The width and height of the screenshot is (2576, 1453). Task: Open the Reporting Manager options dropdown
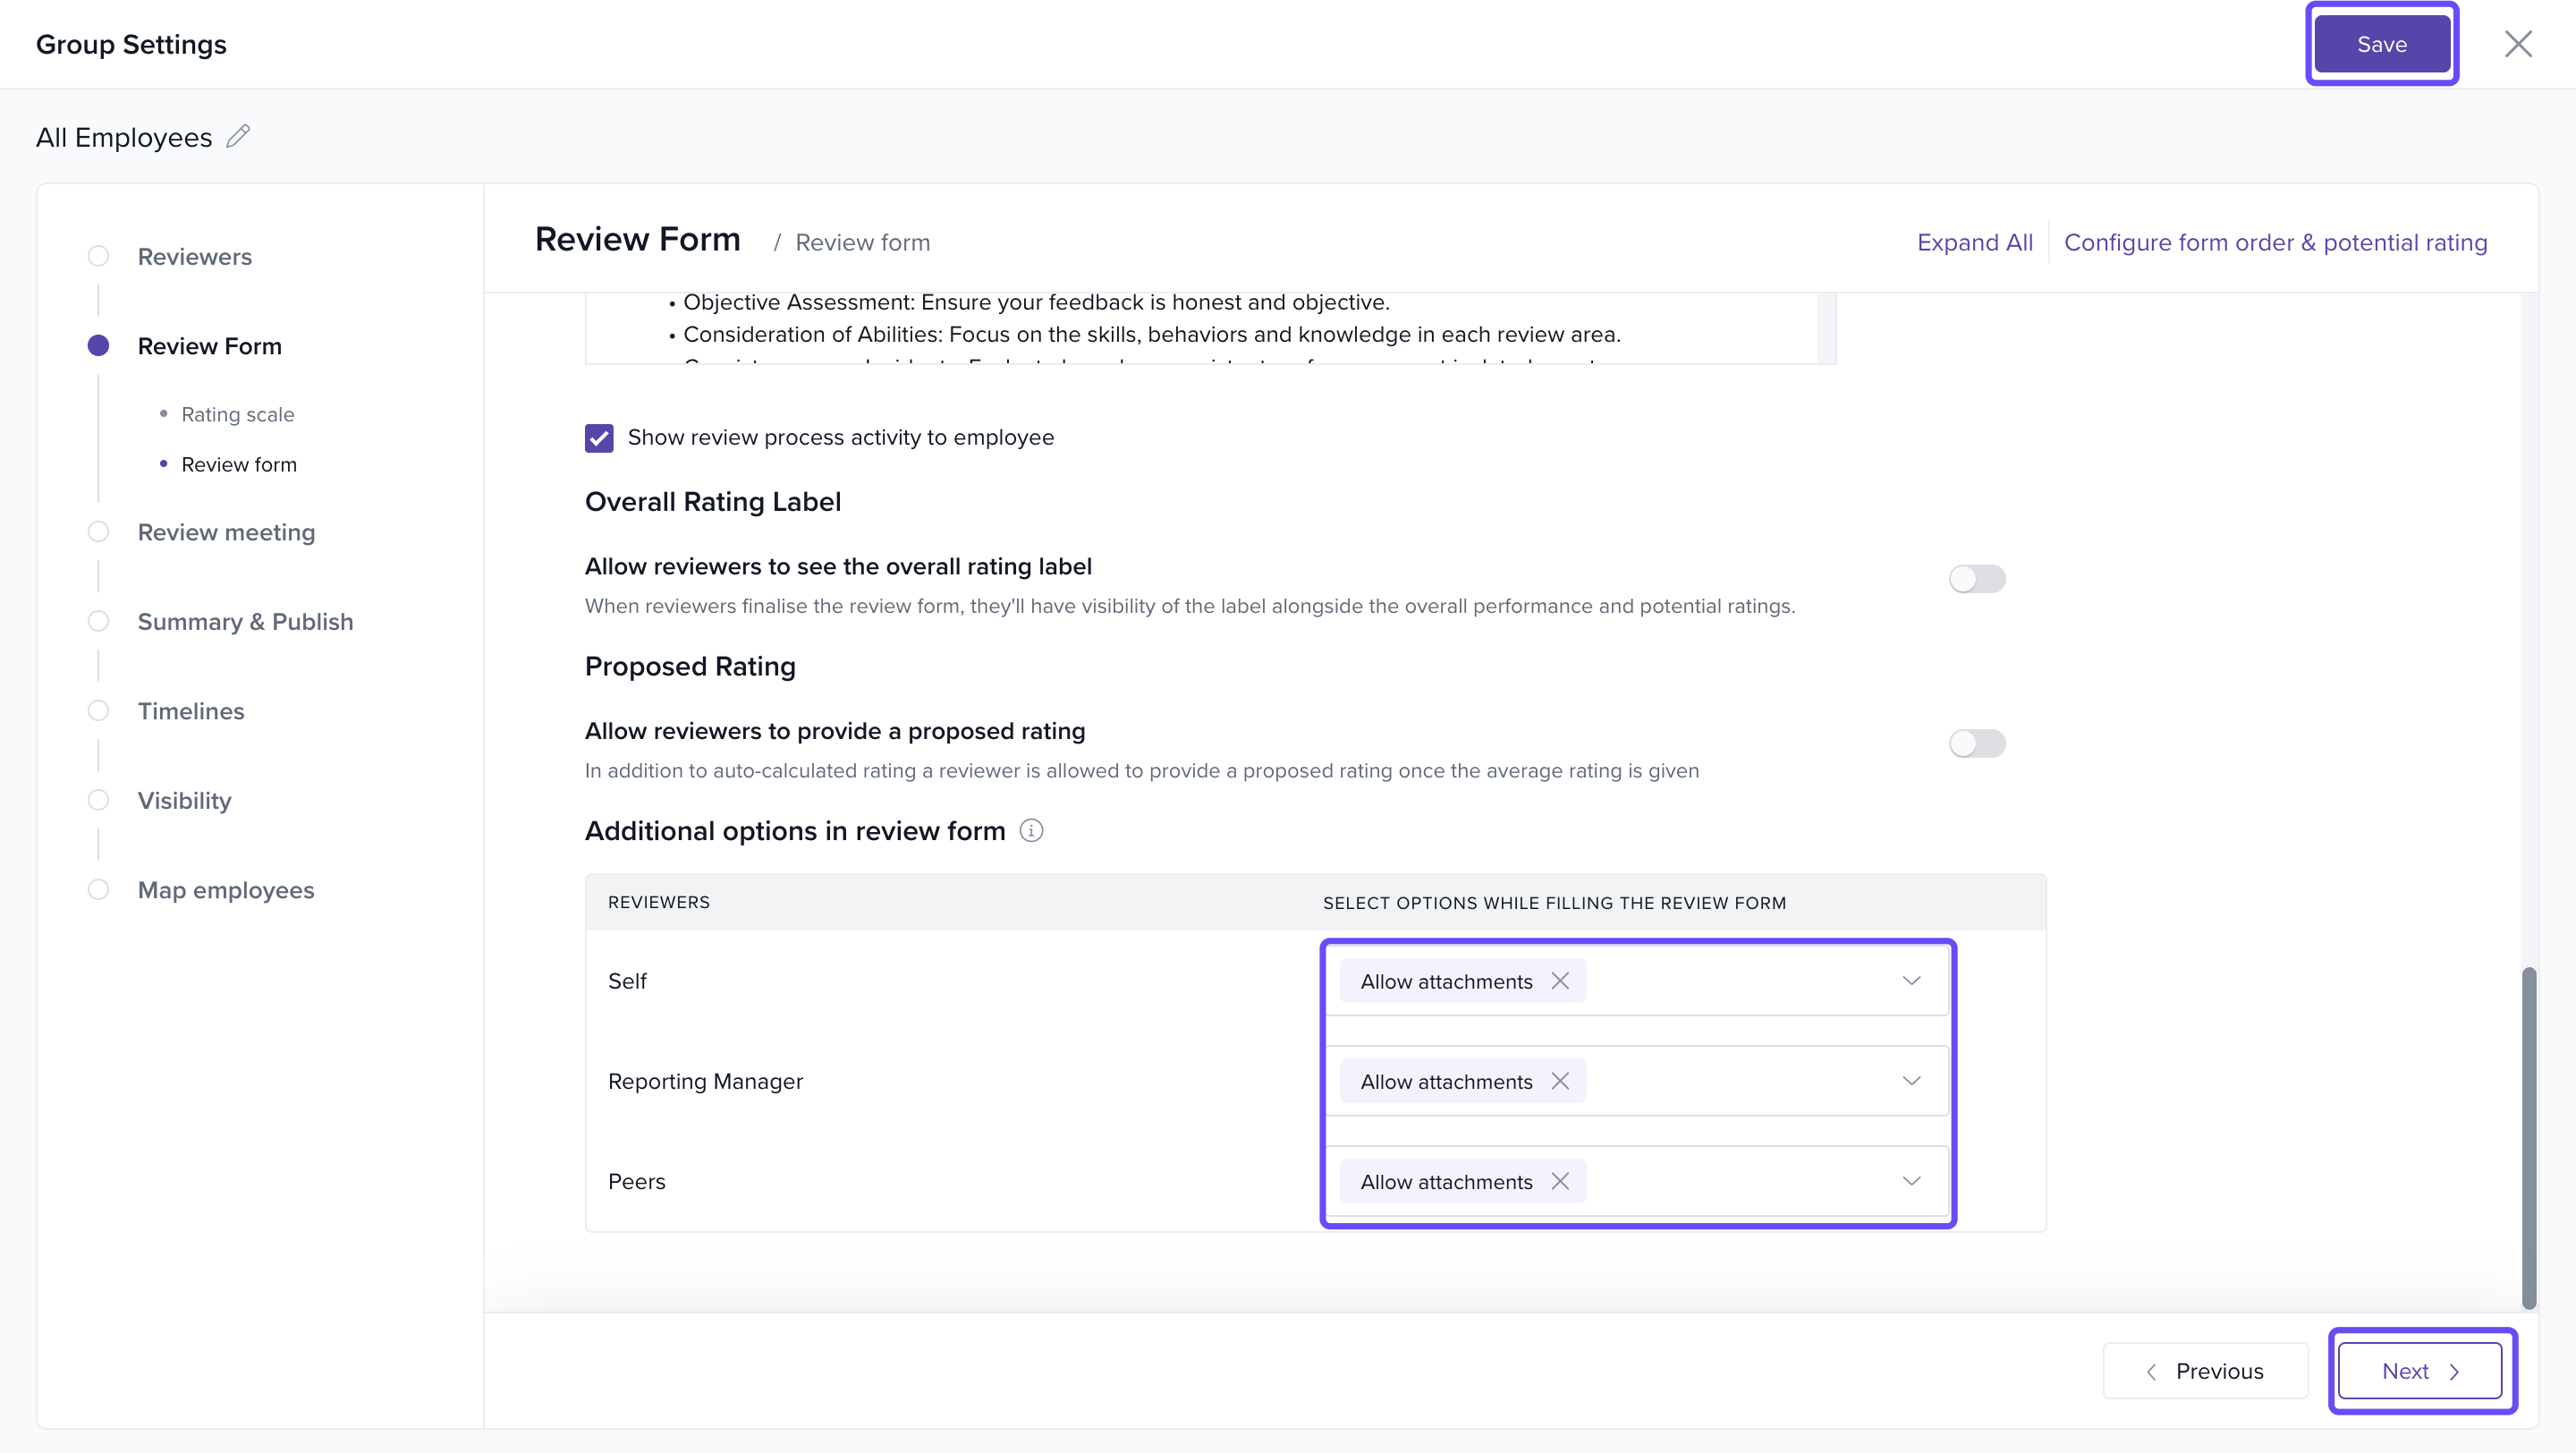[1911, 1081]
